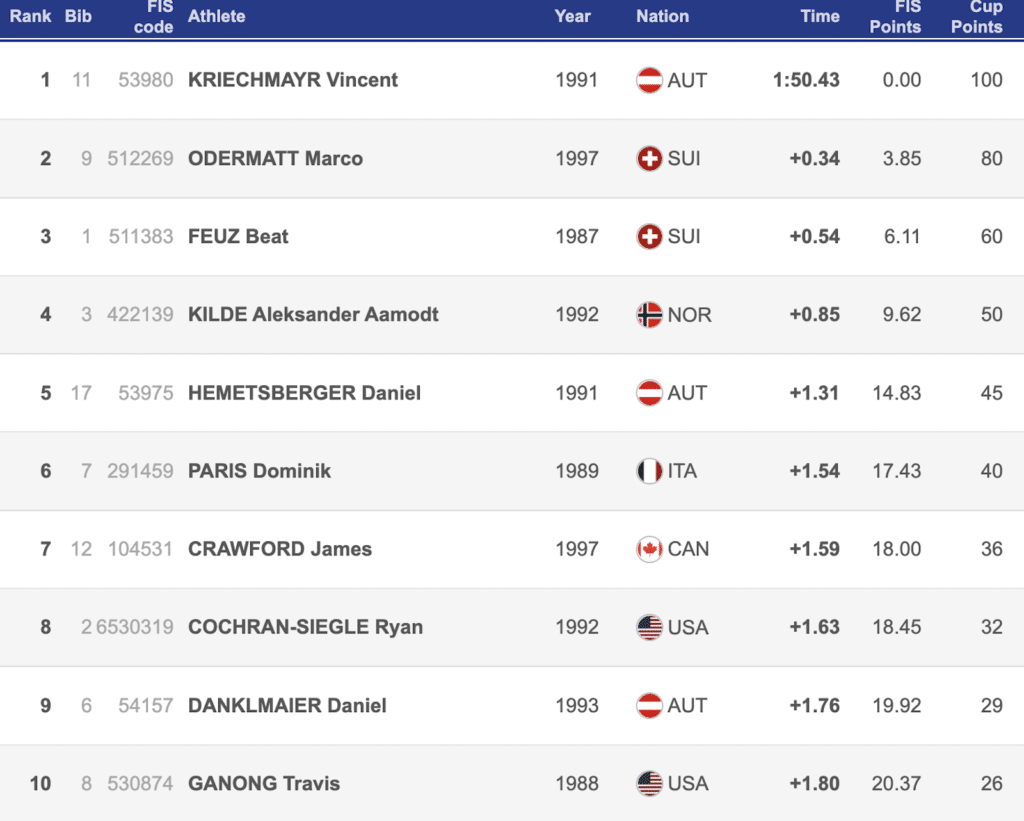Image resolution: width=1024 pixels, height=821 pixels.
Task: Click the FIS Points column header
Action: tap(895, 17)
